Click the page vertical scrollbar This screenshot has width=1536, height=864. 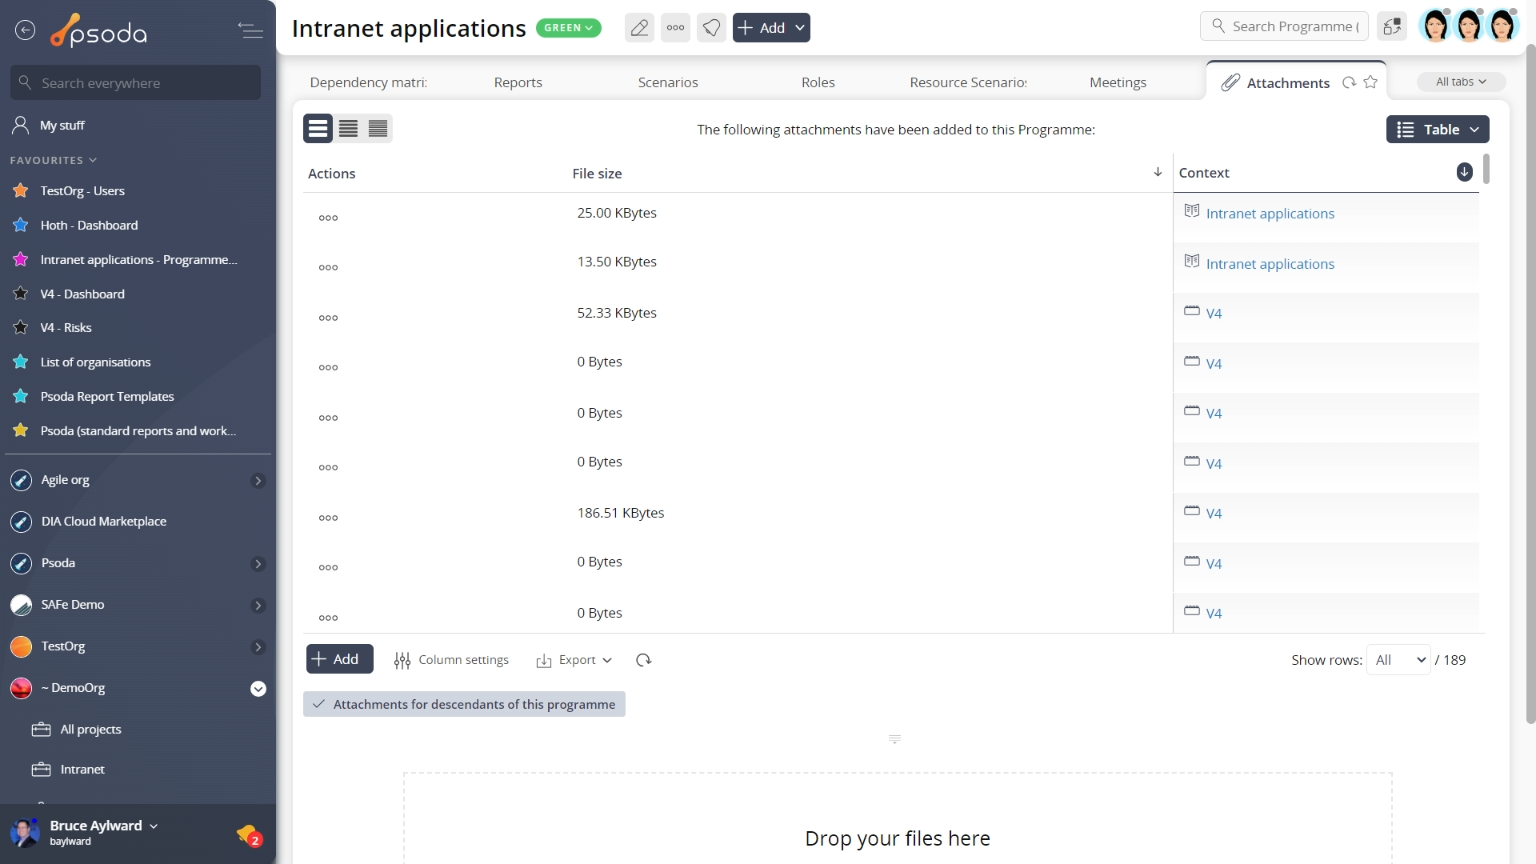coord(1530,385)
